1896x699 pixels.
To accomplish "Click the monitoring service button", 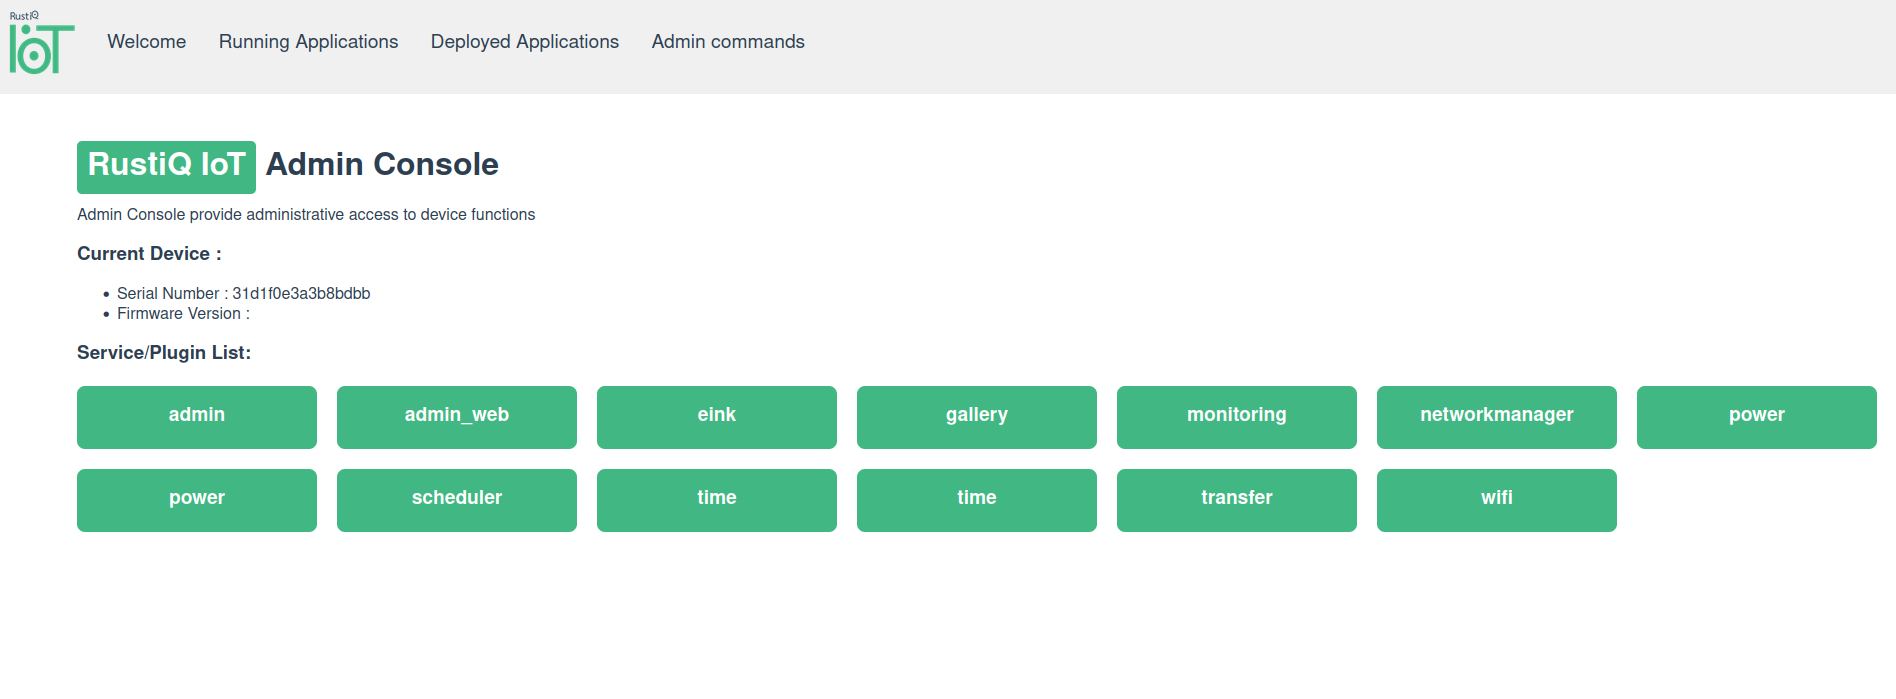I will coord(1237,417).
